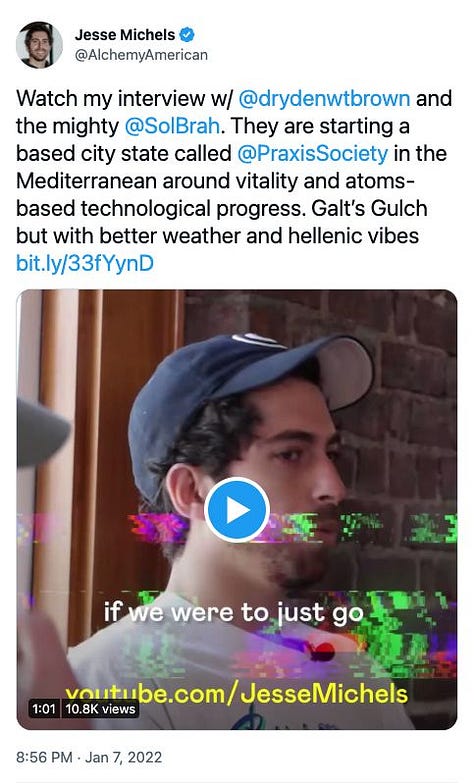The image size is (474, 783).
Task: Click the blue verified badge
Action: point(187,35)
